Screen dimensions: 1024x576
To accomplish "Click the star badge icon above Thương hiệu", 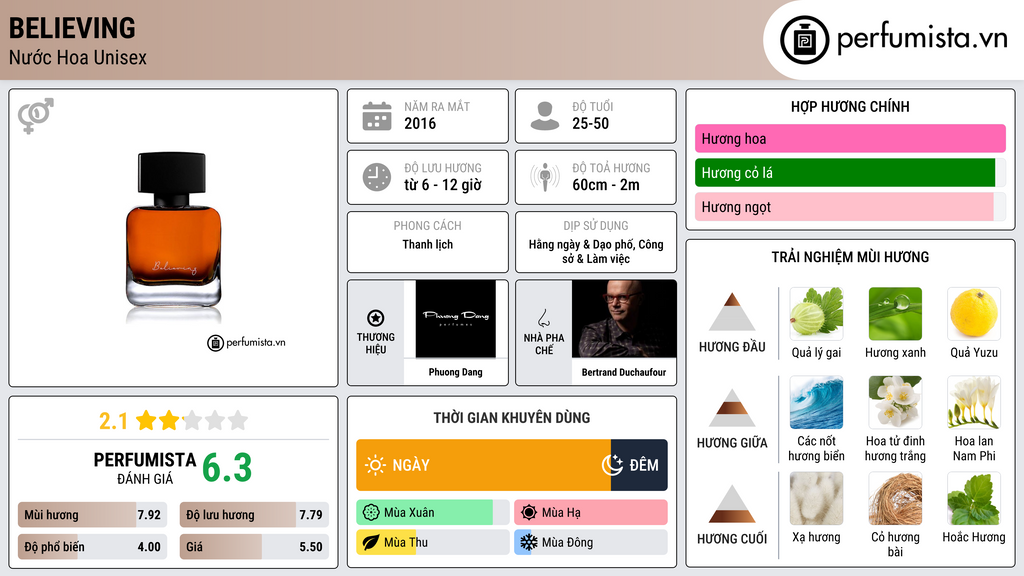I will click(376, 318).
